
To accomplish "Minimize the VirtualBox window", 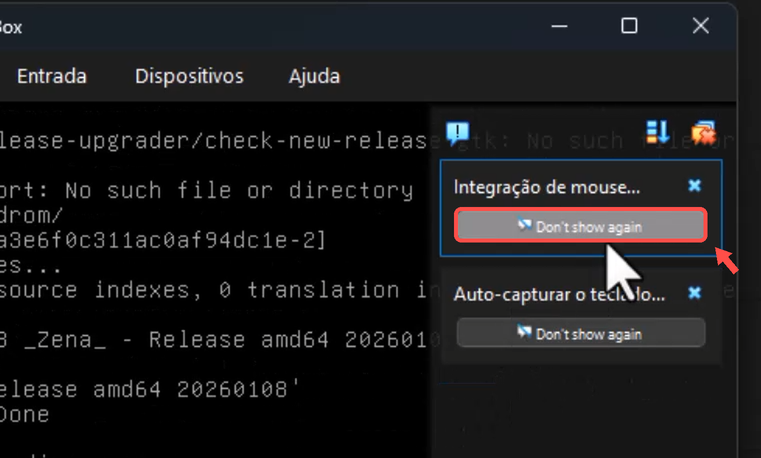I will [x=559, y=26].
